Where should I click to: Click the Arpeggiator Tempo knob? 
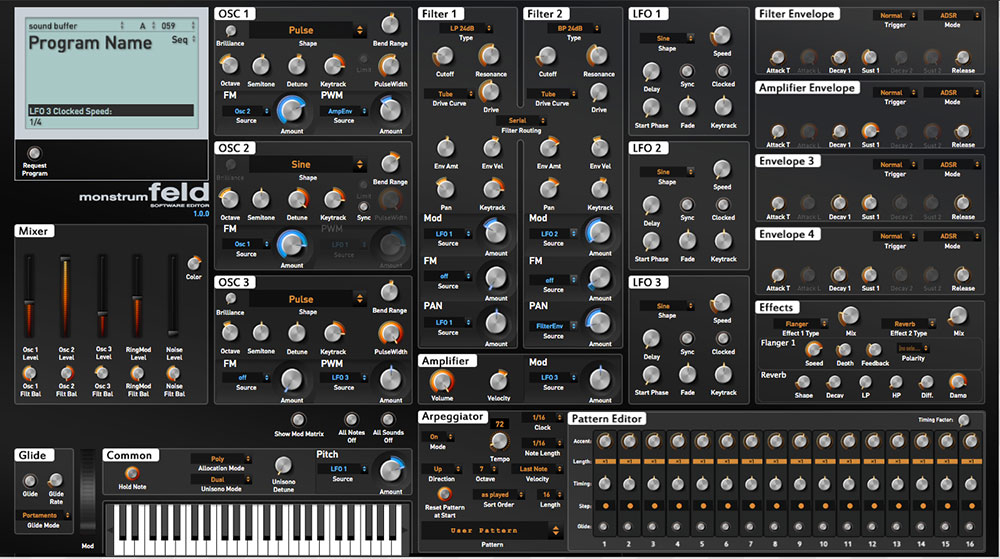499,441
